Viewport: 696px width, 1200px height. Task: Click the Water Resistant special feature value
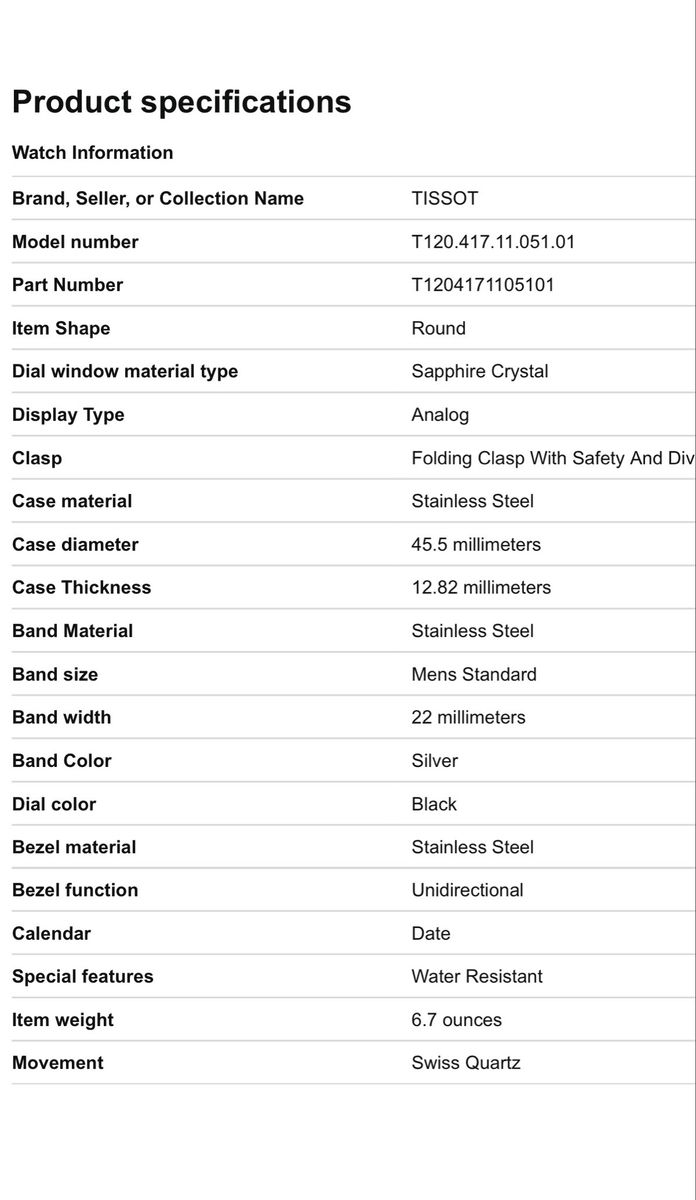[x=477, y=977]
